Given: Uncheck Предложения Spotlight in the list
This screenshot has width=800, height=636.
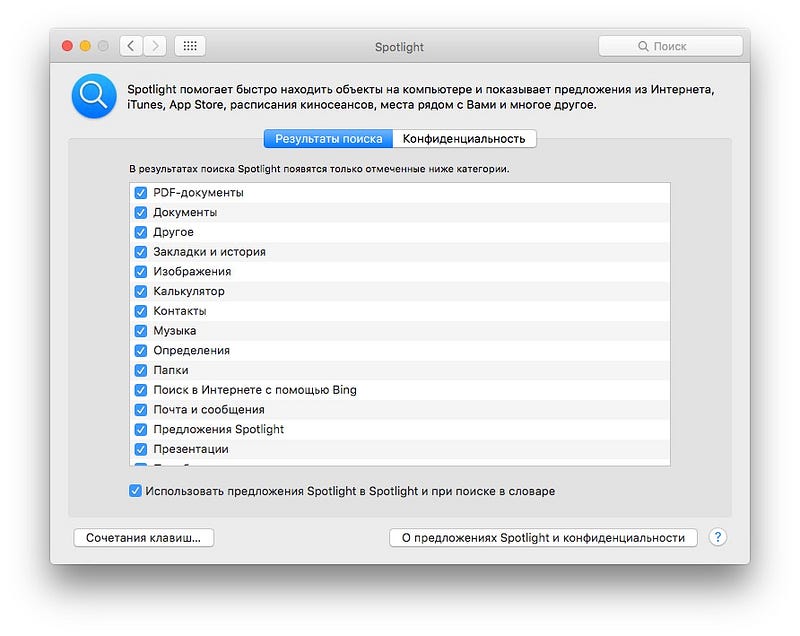Looking at the screenshot, I should point(141,429).
